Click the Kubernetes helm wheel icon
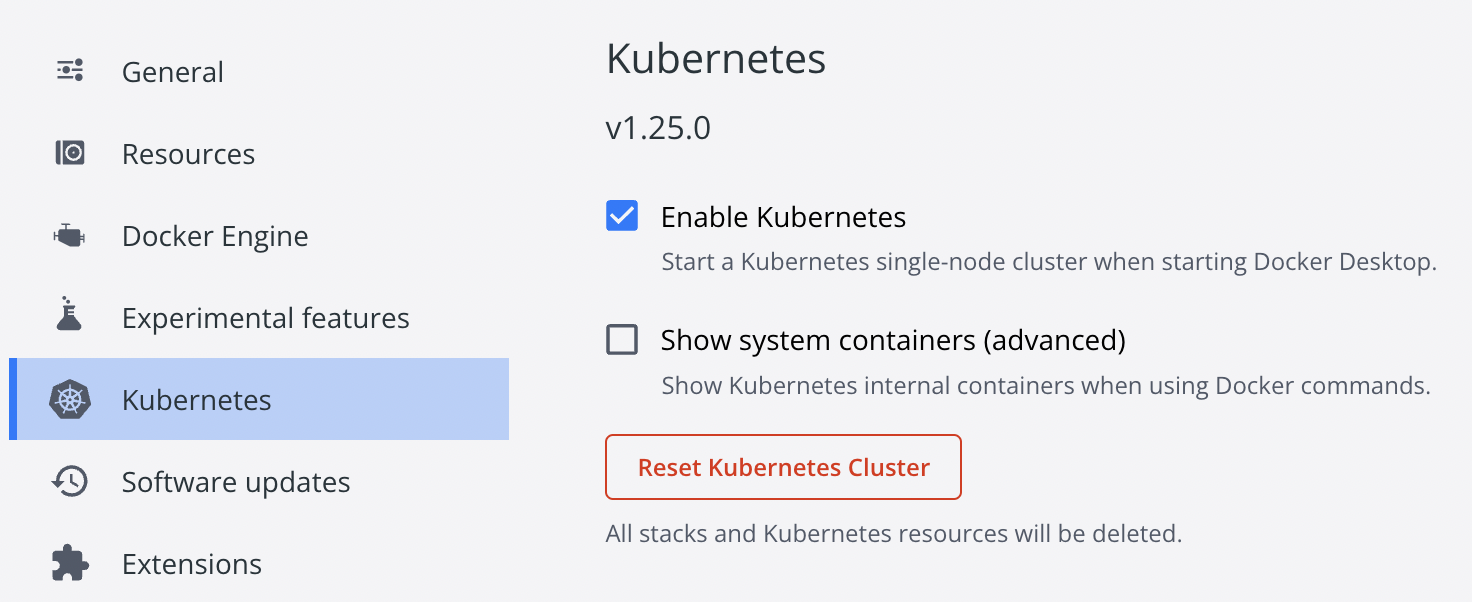This screenshot has width=1472, height=602. 70,400
